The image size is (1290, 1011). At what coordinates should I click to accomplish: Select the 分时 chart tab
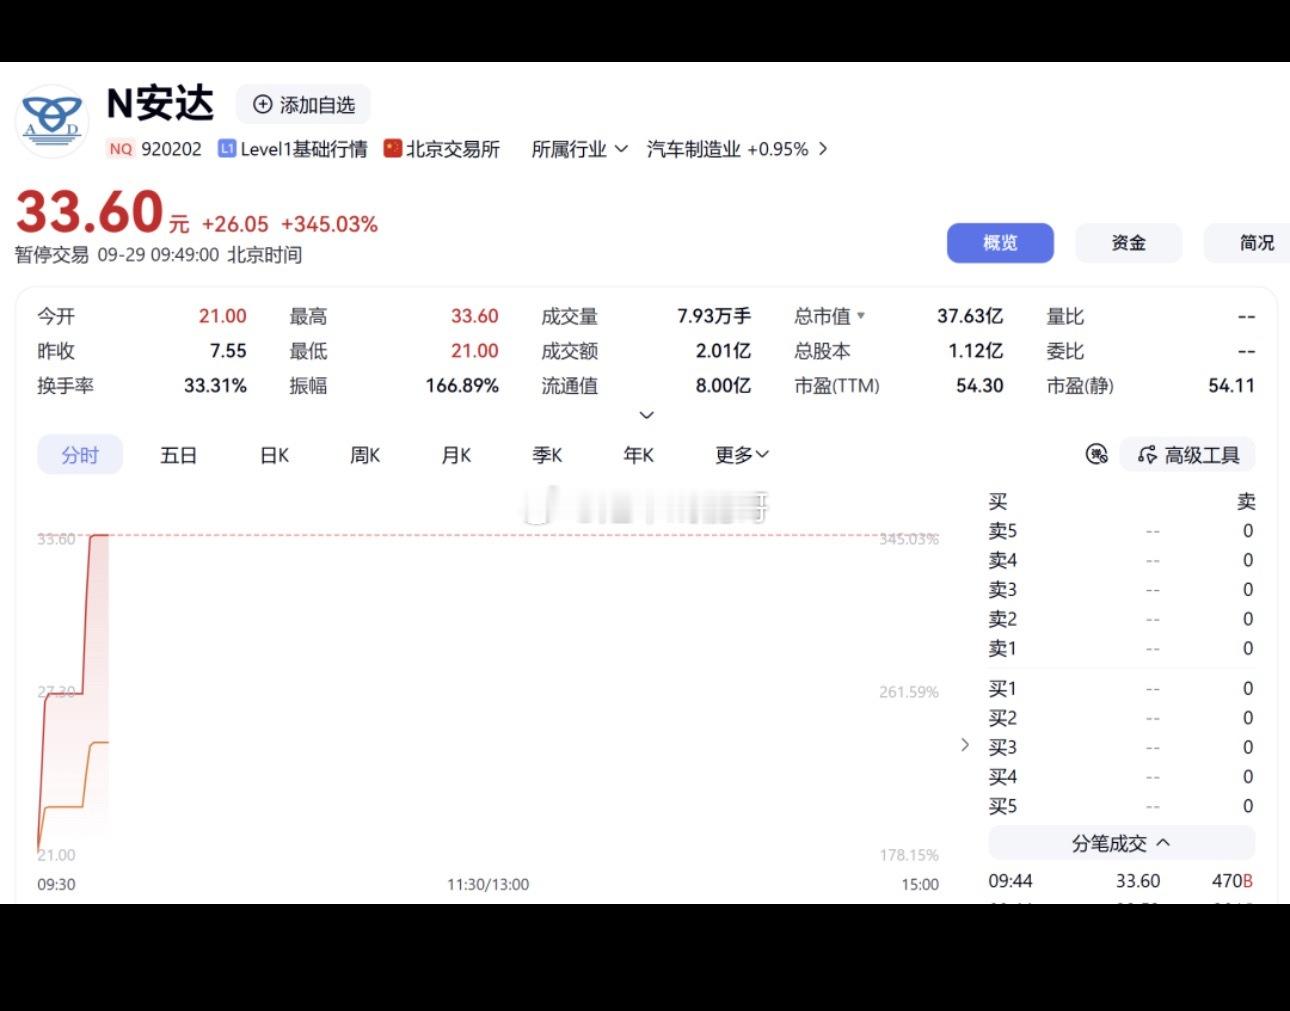pos(80,455)
